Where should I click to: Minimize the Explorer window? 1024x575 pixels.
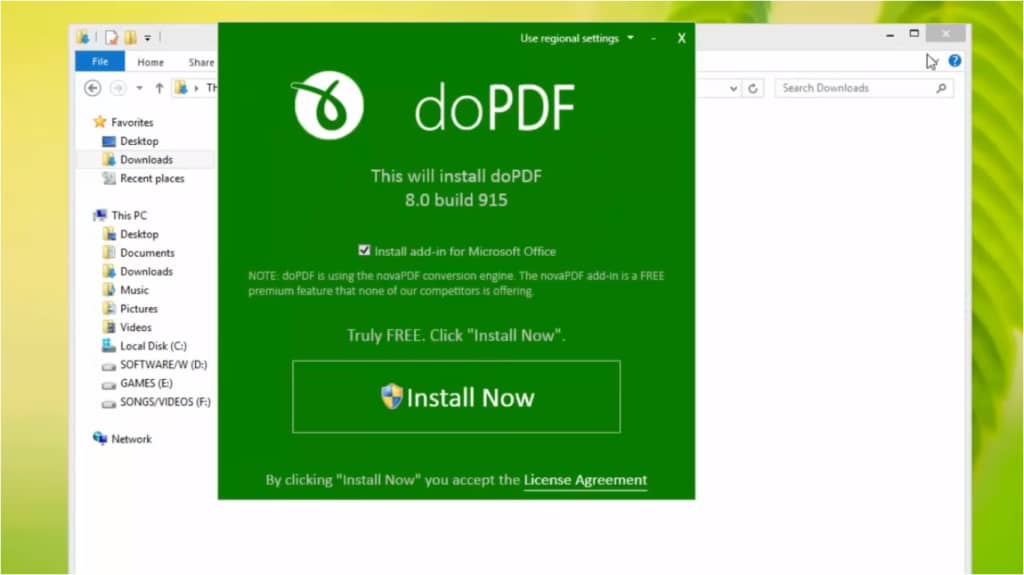point(890,34)
